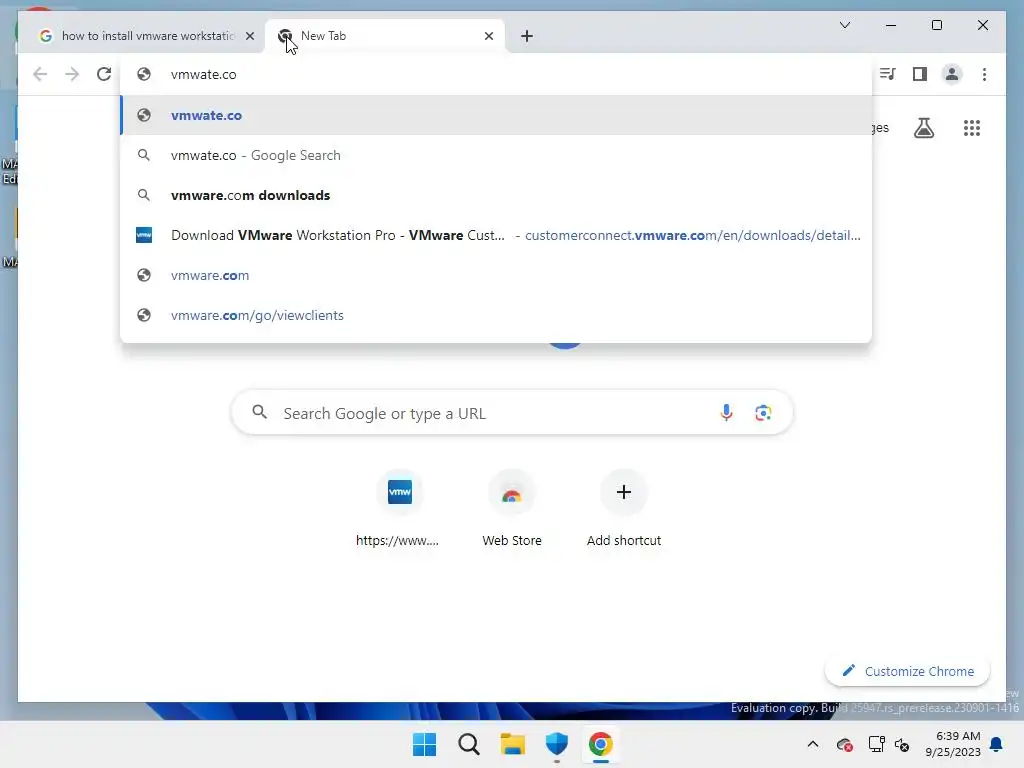The height and width of the screenshot is (768, 1024).
Task: Open the Windows Start menu
Action: 424,744
